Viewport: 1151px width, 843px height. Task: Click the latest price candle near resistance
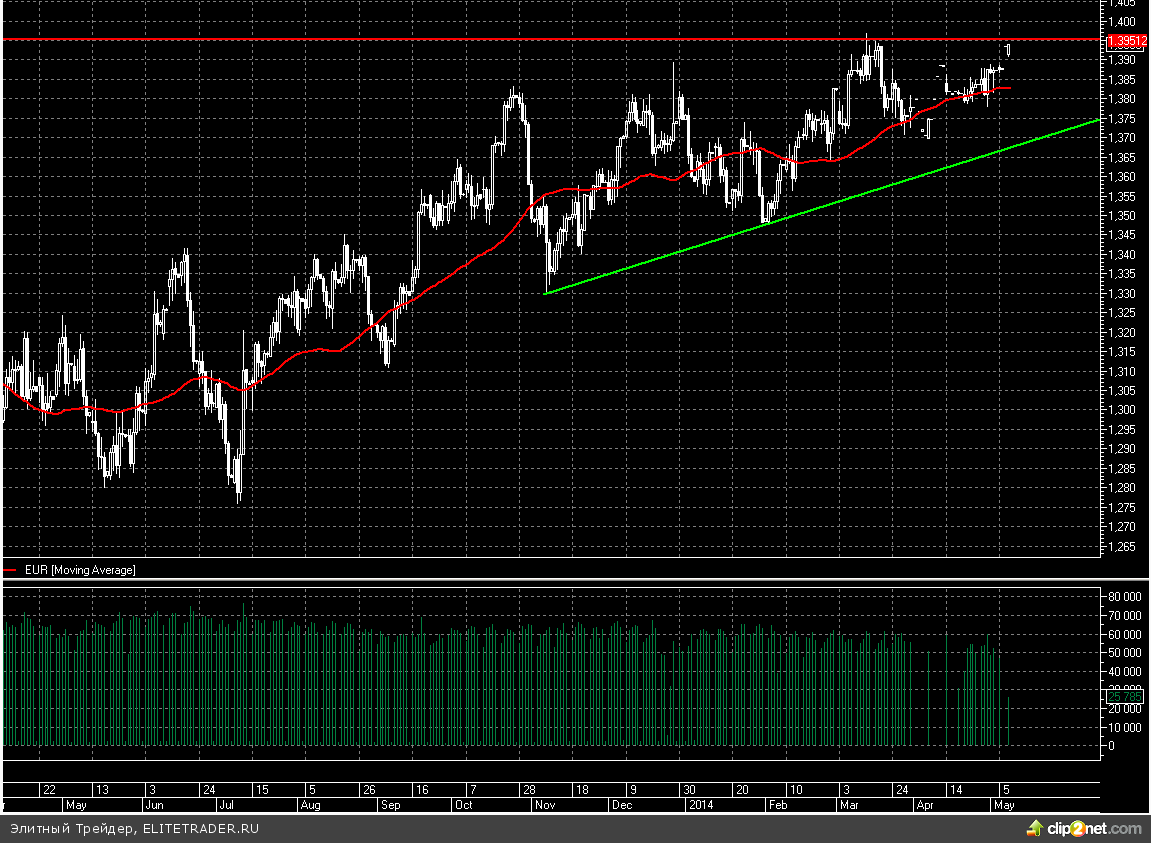[x=1008, y=49]
